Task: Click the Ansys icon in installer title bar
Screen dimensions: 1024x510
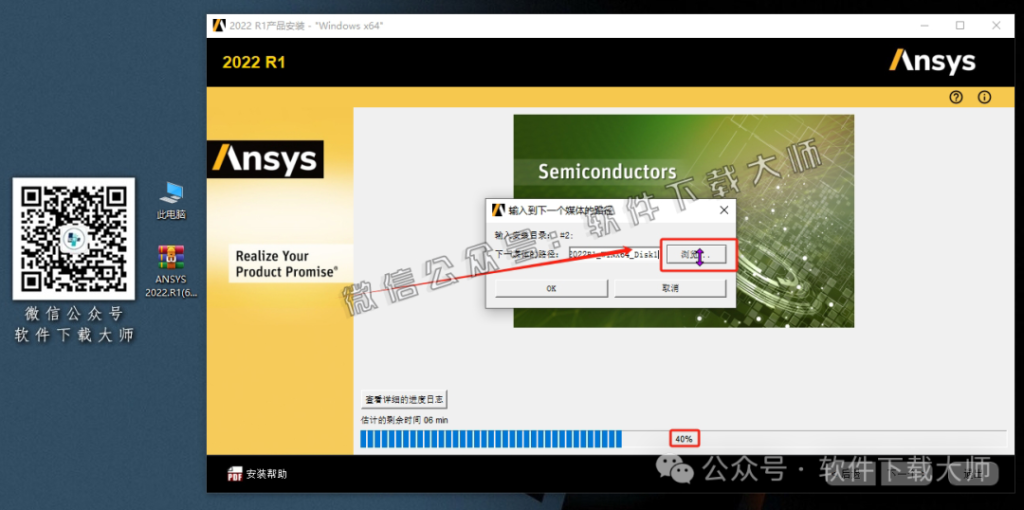Action: [x=219, y=25]
